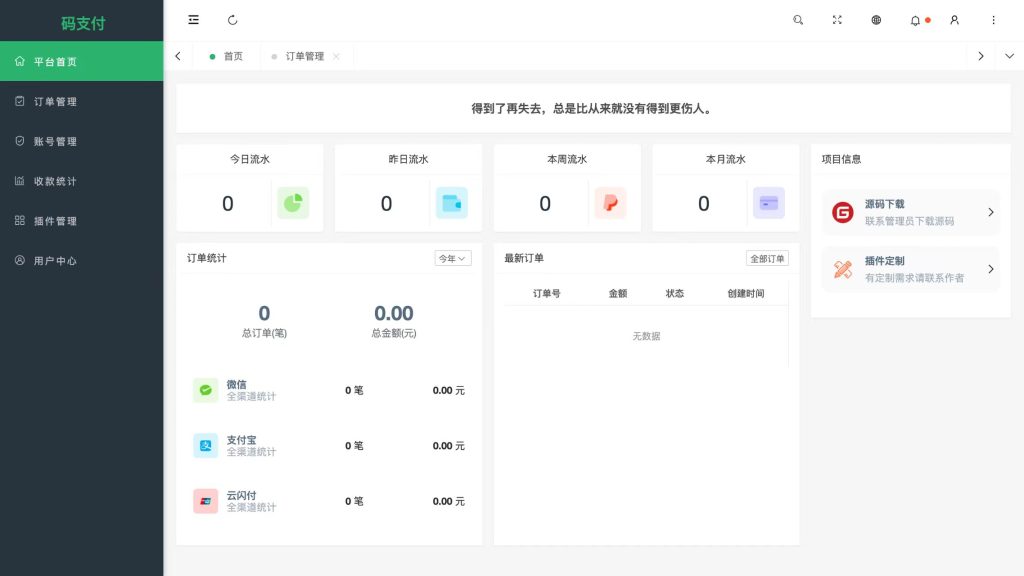This screenshot has width=1024, height=576.
Task: Select 订单管理 in the sidebar
Action: coord(55,101)
